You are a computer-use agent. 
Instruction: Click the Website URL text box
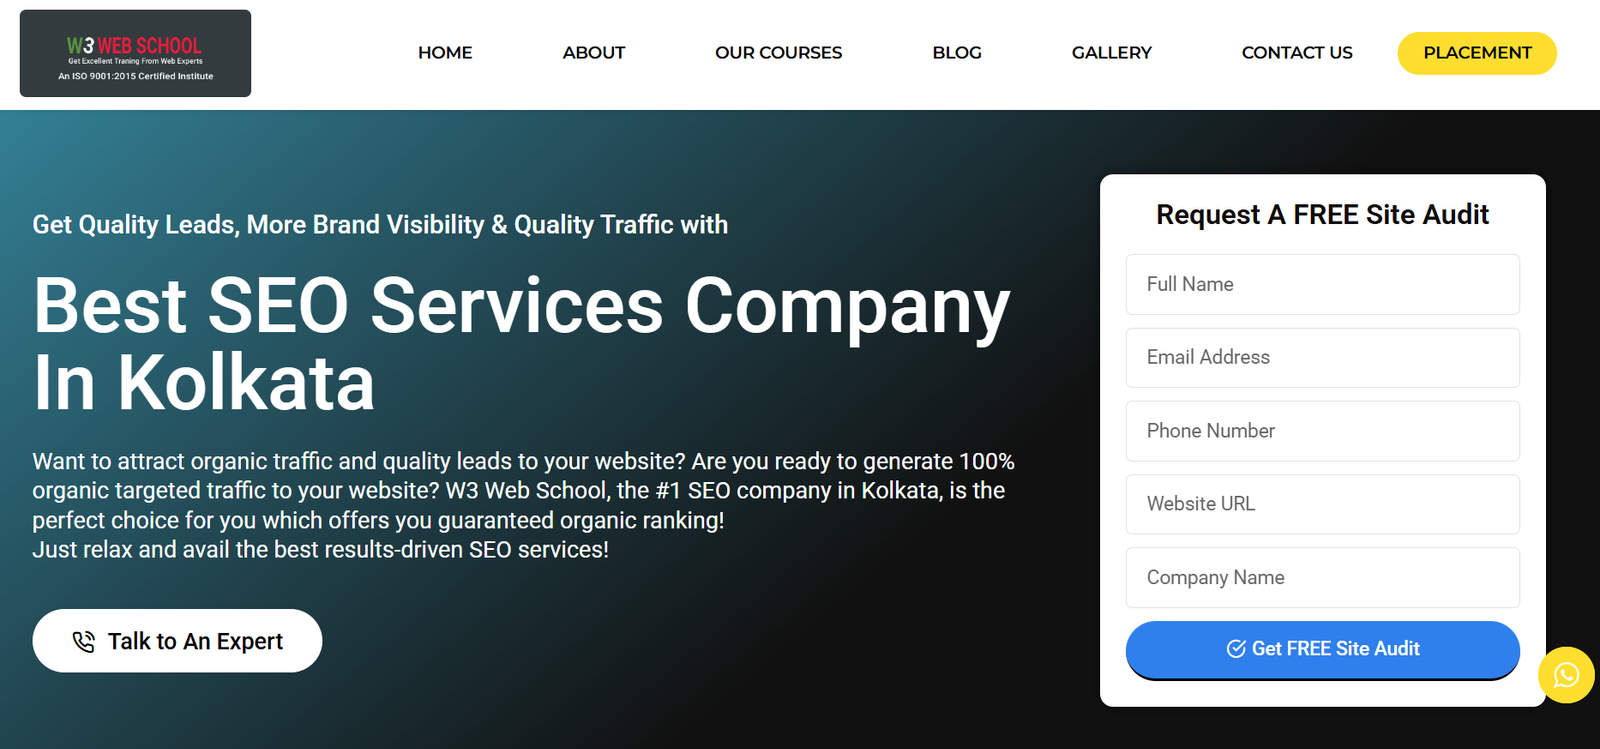[1322, 504]
